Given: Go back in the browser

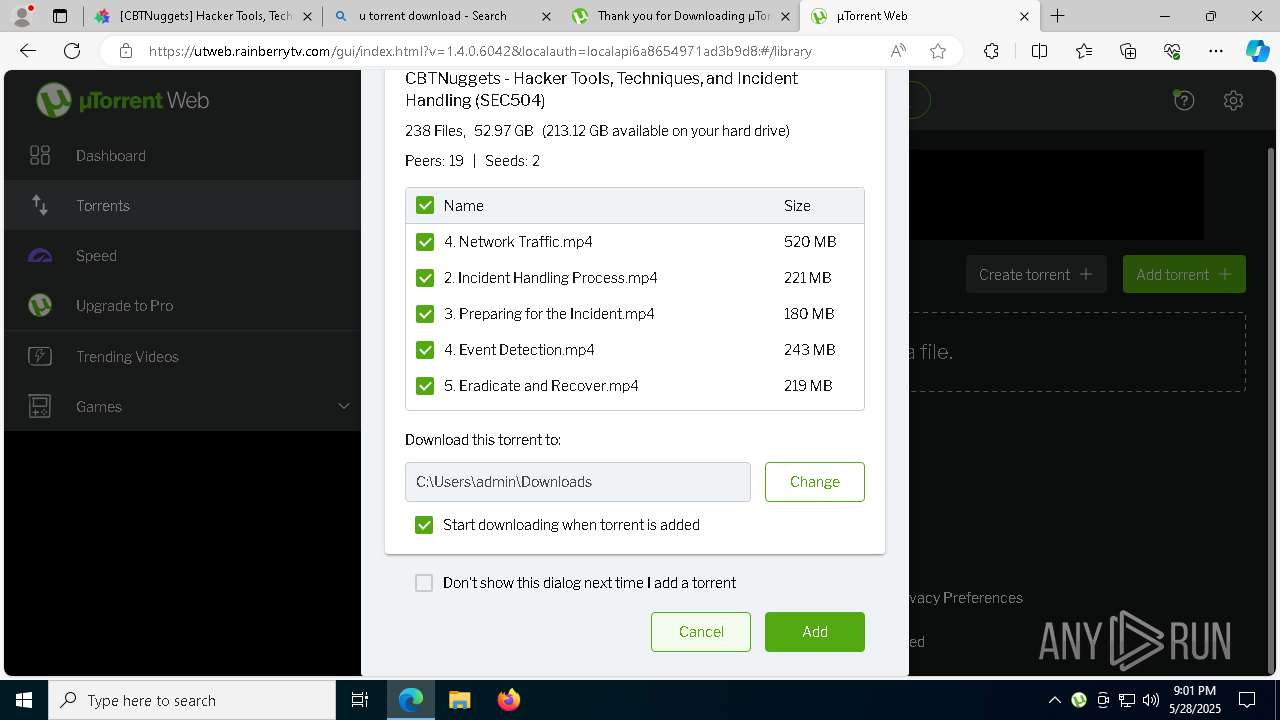Looking at the screenshot, I should [28, 51].
